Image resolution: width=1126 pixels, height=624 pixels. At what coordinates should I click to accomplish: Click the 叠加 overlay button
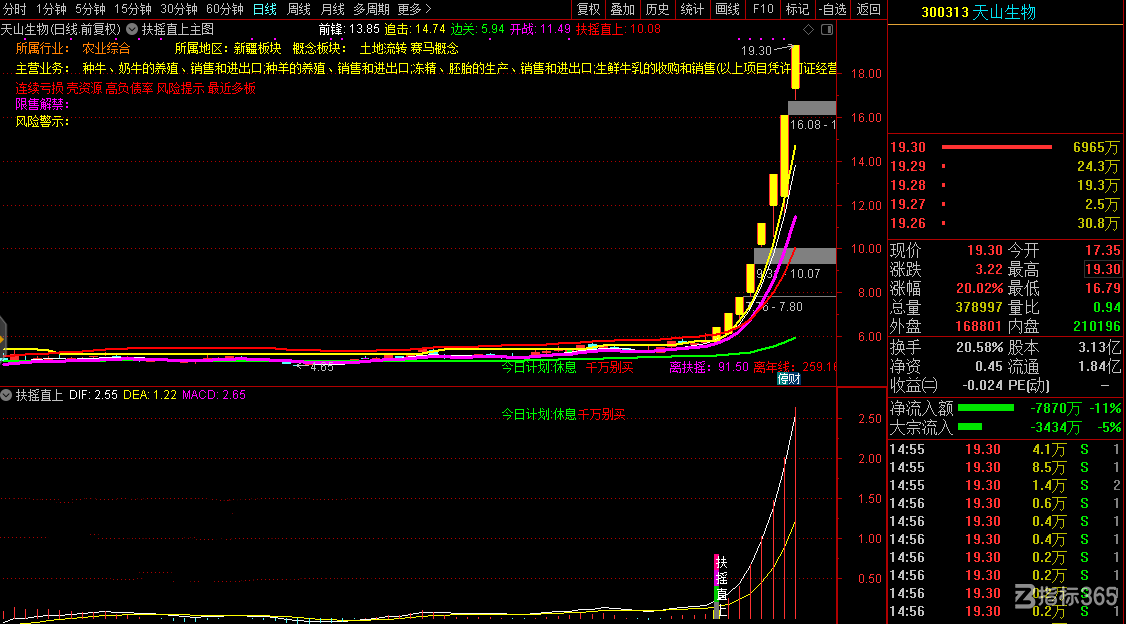tap(623, 9)
